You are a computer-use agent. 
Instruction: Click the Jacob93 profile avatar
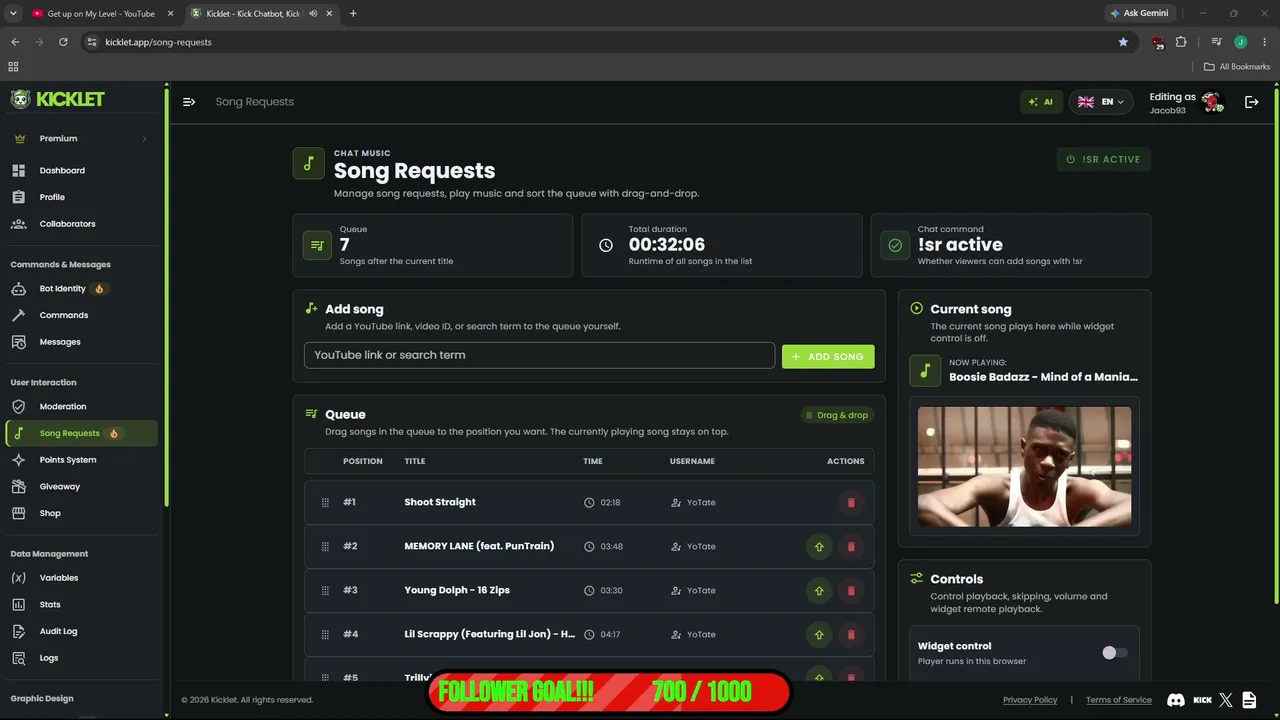pyautogui.click(x=1212, y=102)
